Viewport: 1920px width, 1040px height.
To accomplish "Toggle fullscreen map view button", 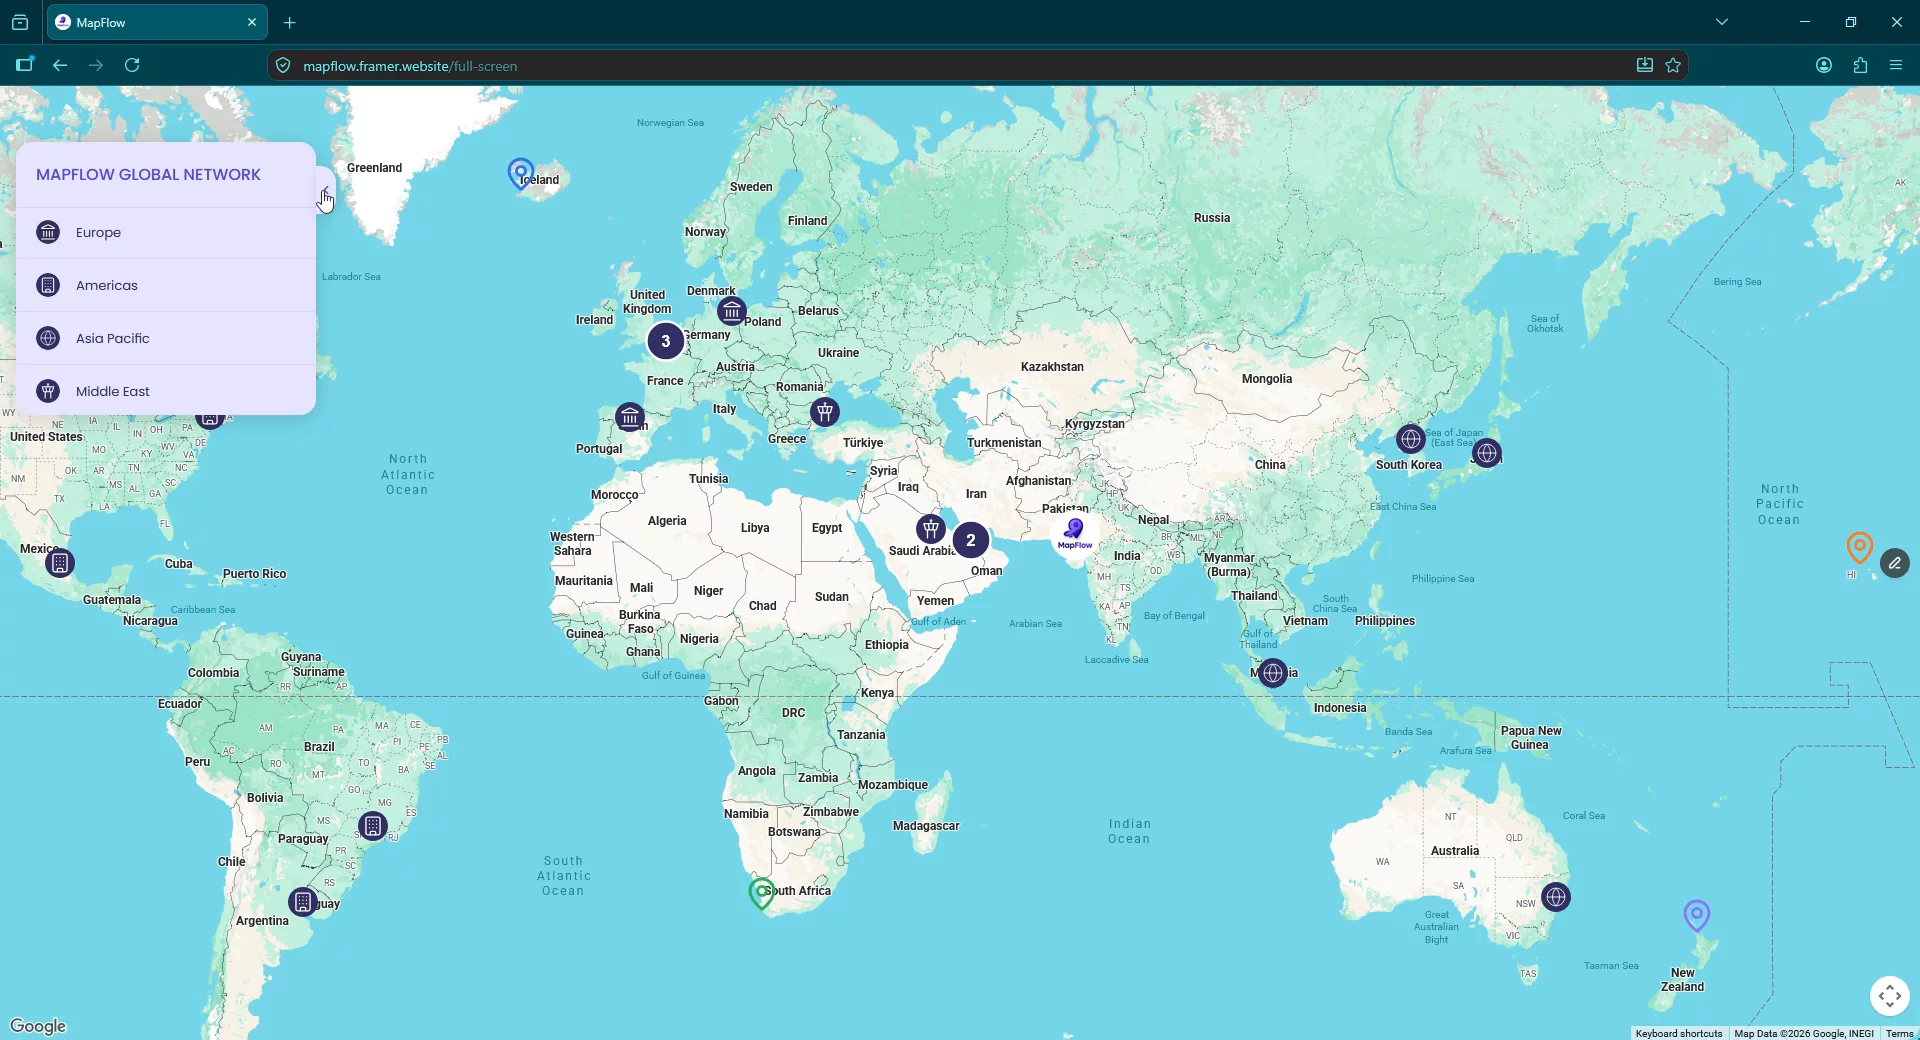I will [1890, 996].
